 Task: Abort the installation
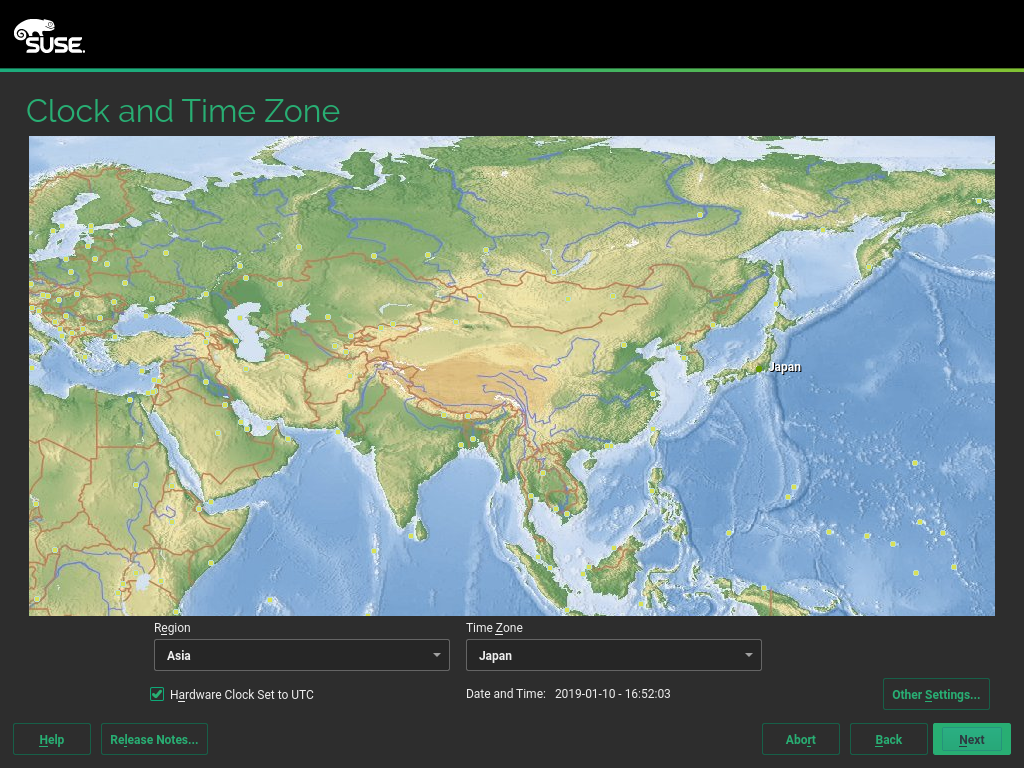click(800, 739)
